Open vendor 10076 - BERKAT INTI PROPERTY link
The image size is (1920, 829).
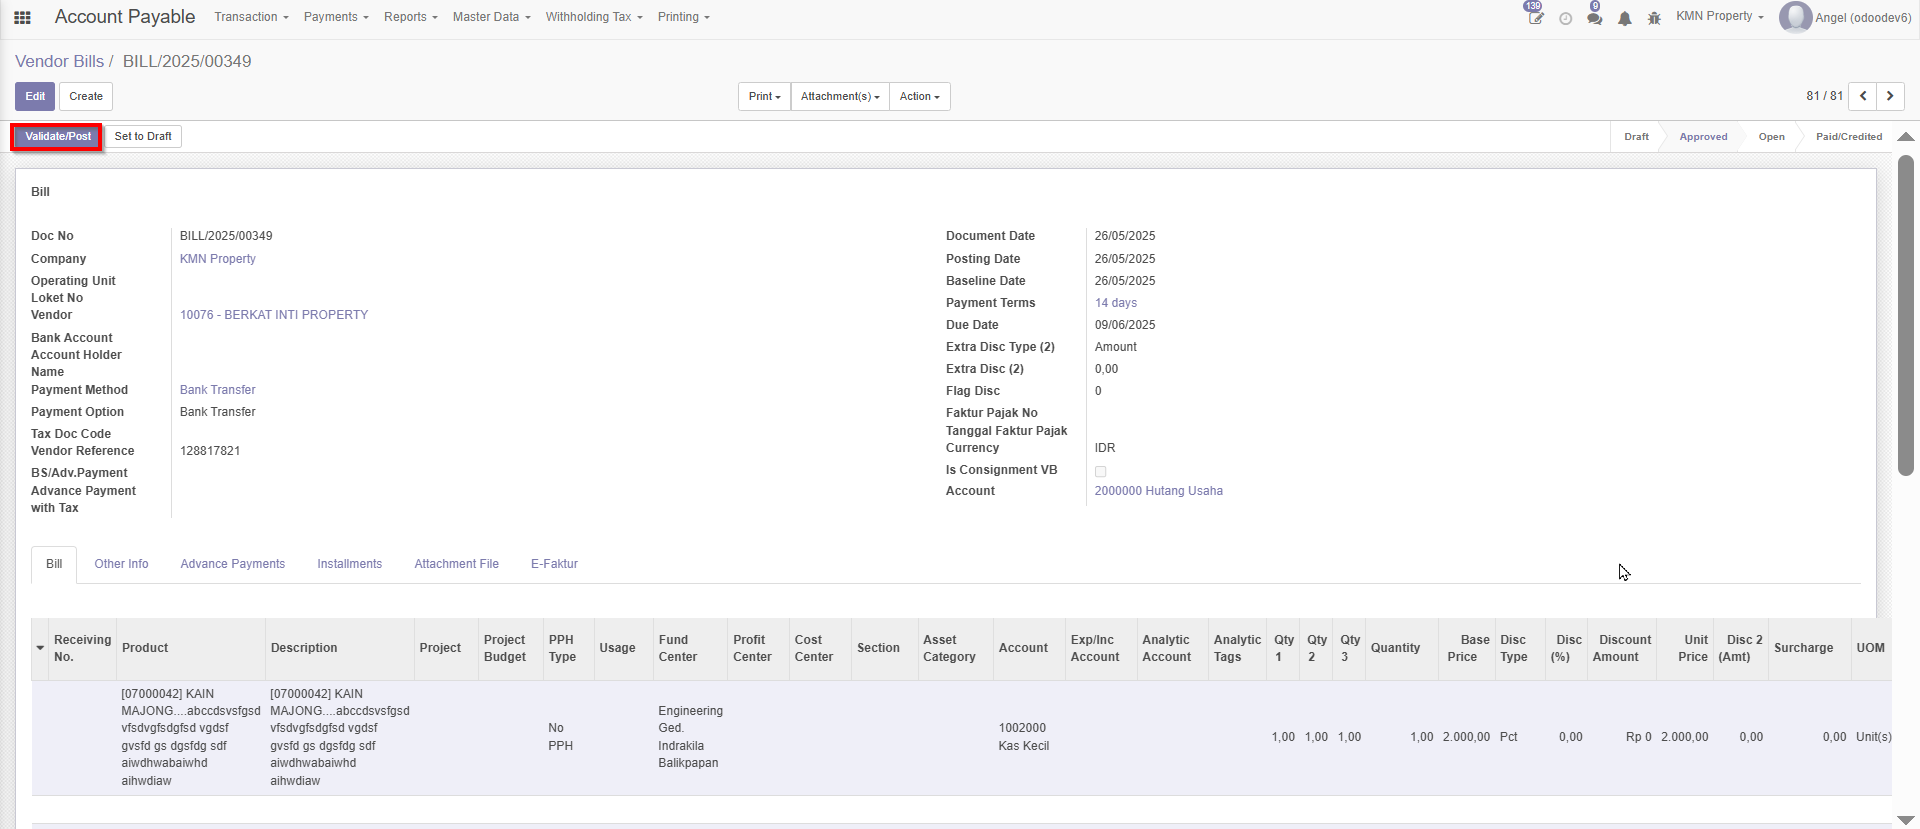click(x=274, y=315)
